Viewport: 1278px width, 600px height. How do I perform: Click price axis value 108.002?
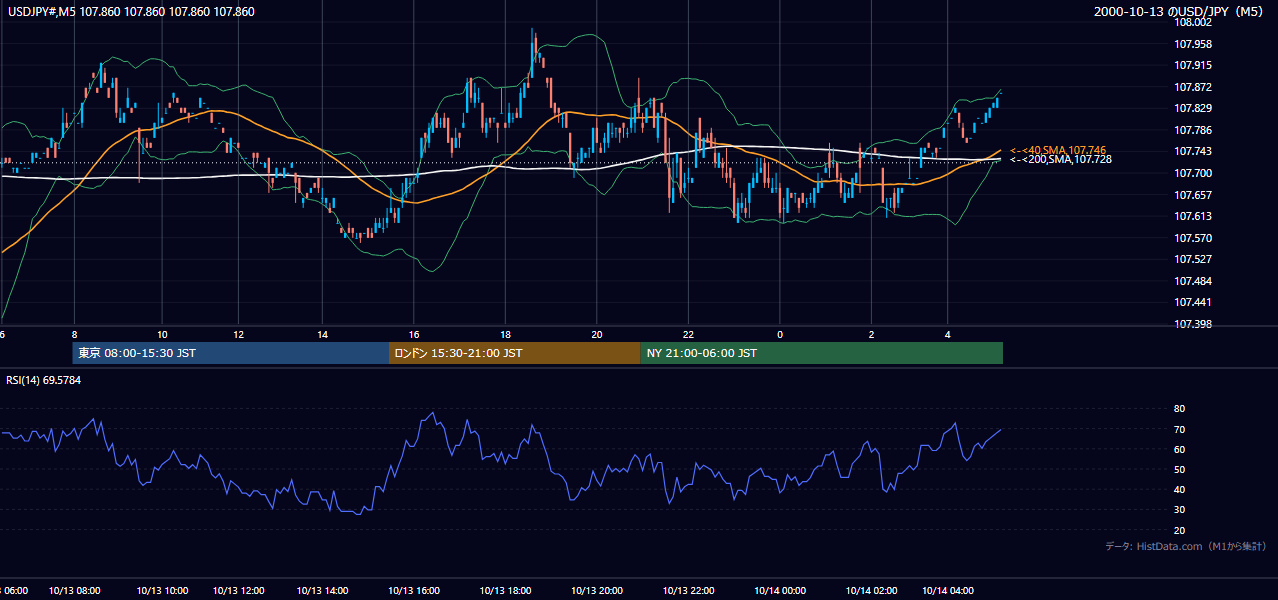(1192, 22)
